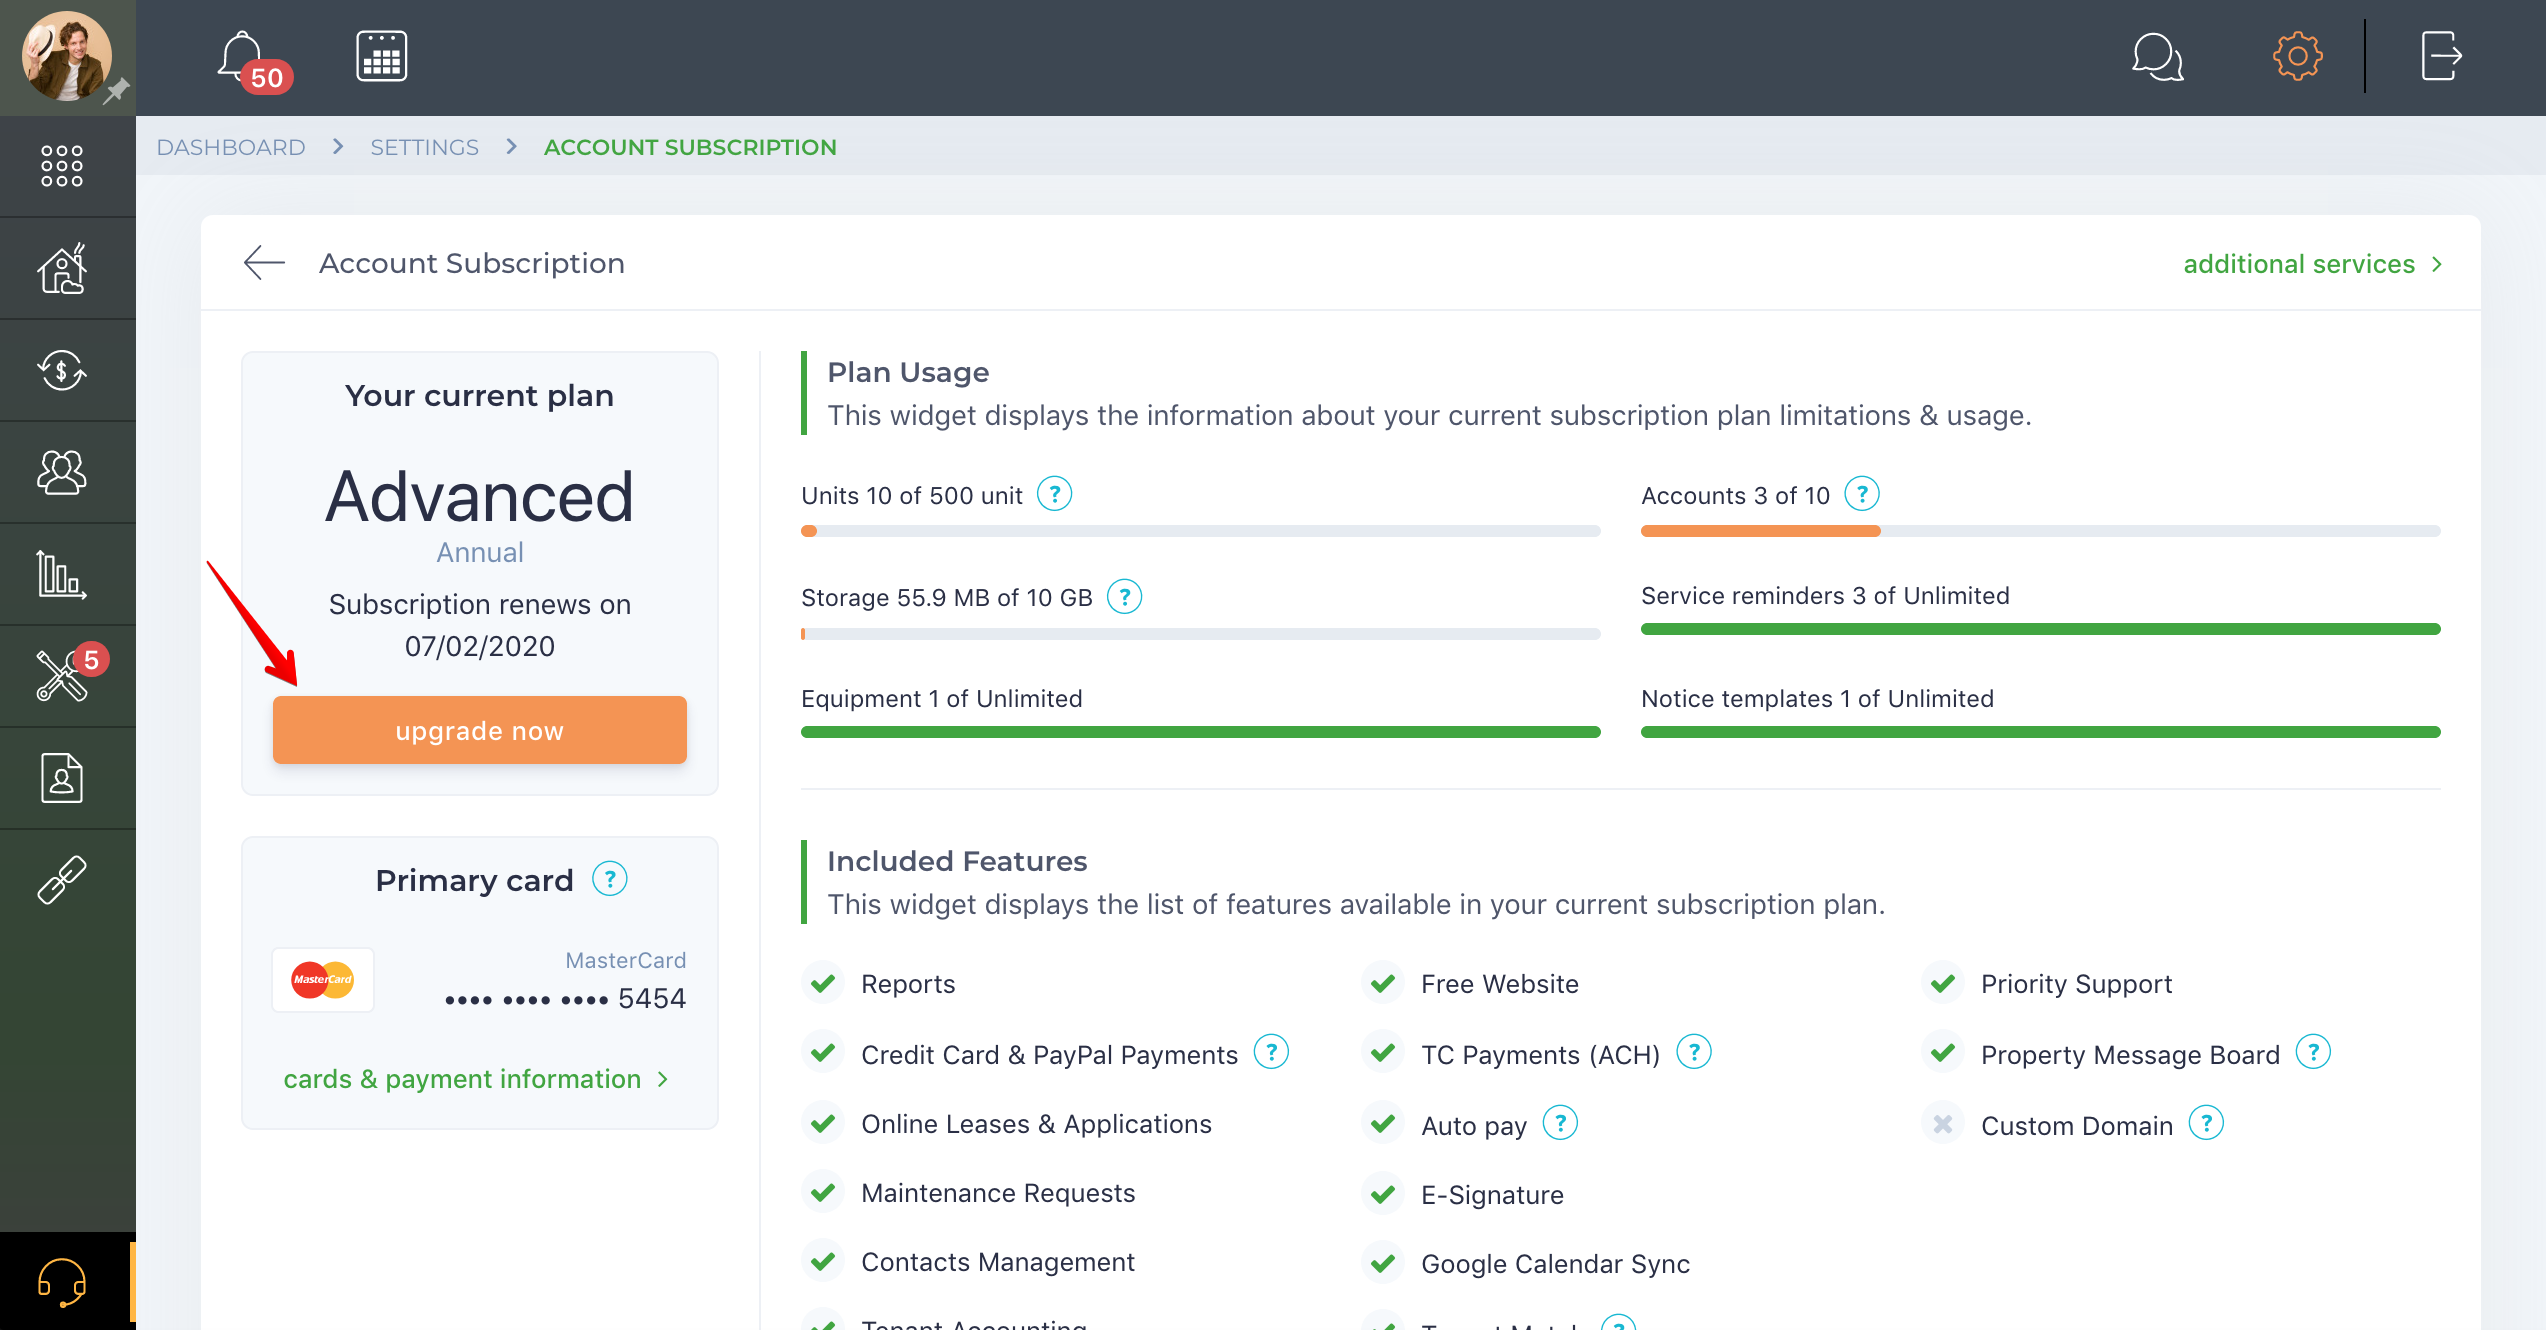Click the Accounts usage progress bar

click(2040, 531)
